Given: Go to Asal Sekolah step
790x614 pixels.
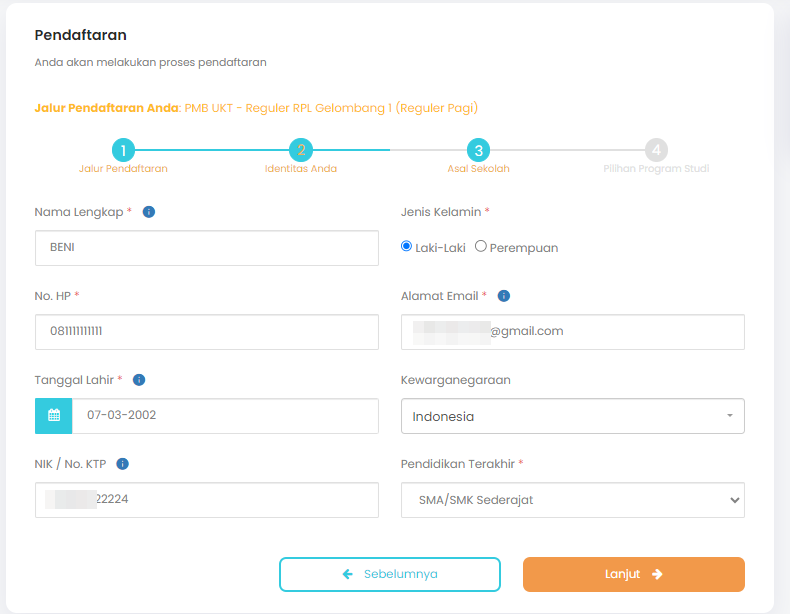Looking at the screenshot, I should click(479, 150).
